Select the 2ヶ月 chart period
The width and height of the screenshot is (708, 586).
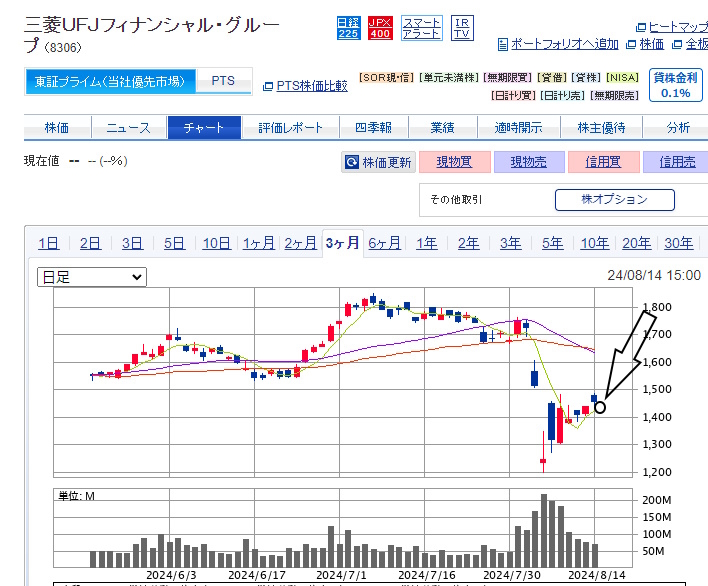[x=300, y=243]
